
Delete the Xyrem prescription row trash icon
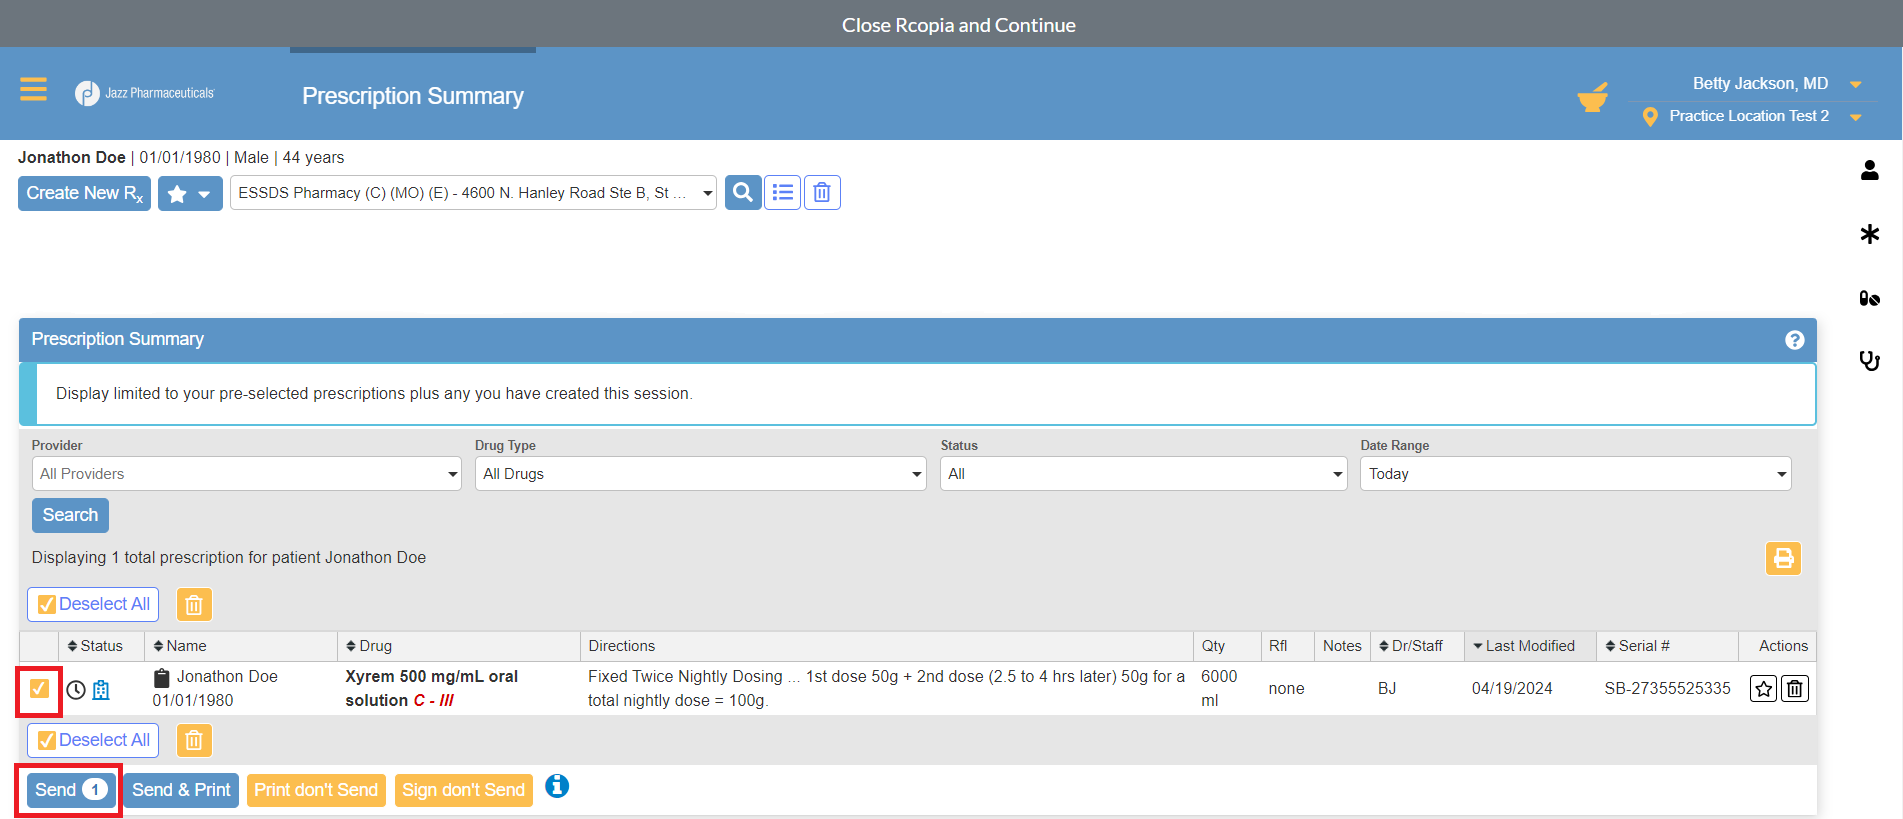tap(1795, 688)
